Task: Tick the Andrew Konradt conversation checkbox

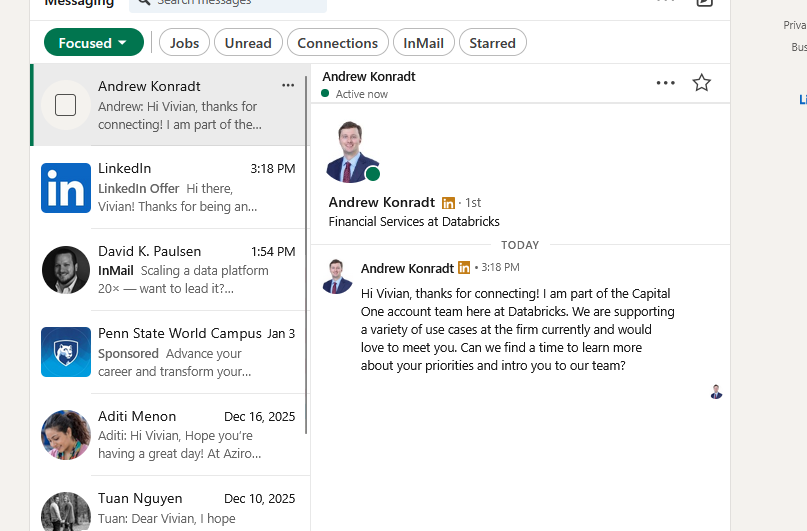Action: point(66,105)
